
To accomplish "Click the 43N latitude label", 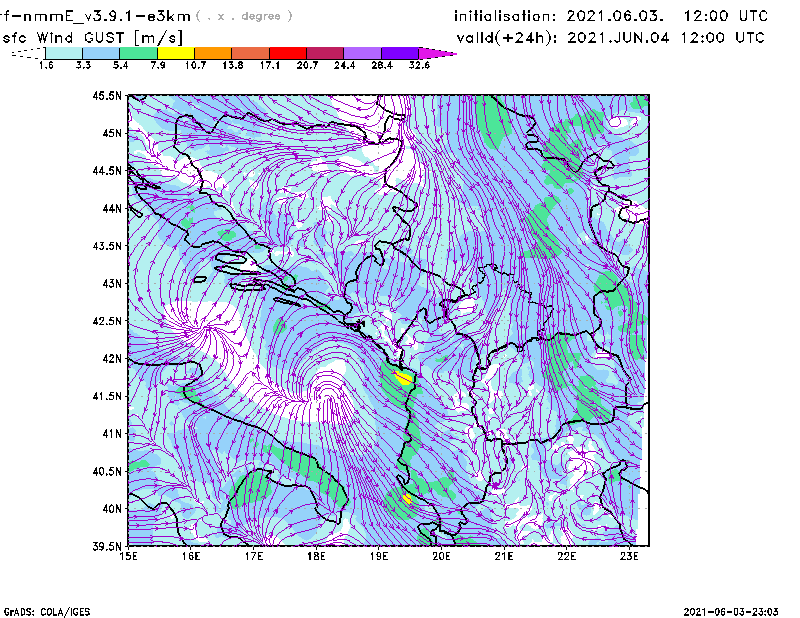I will [112, 283].
